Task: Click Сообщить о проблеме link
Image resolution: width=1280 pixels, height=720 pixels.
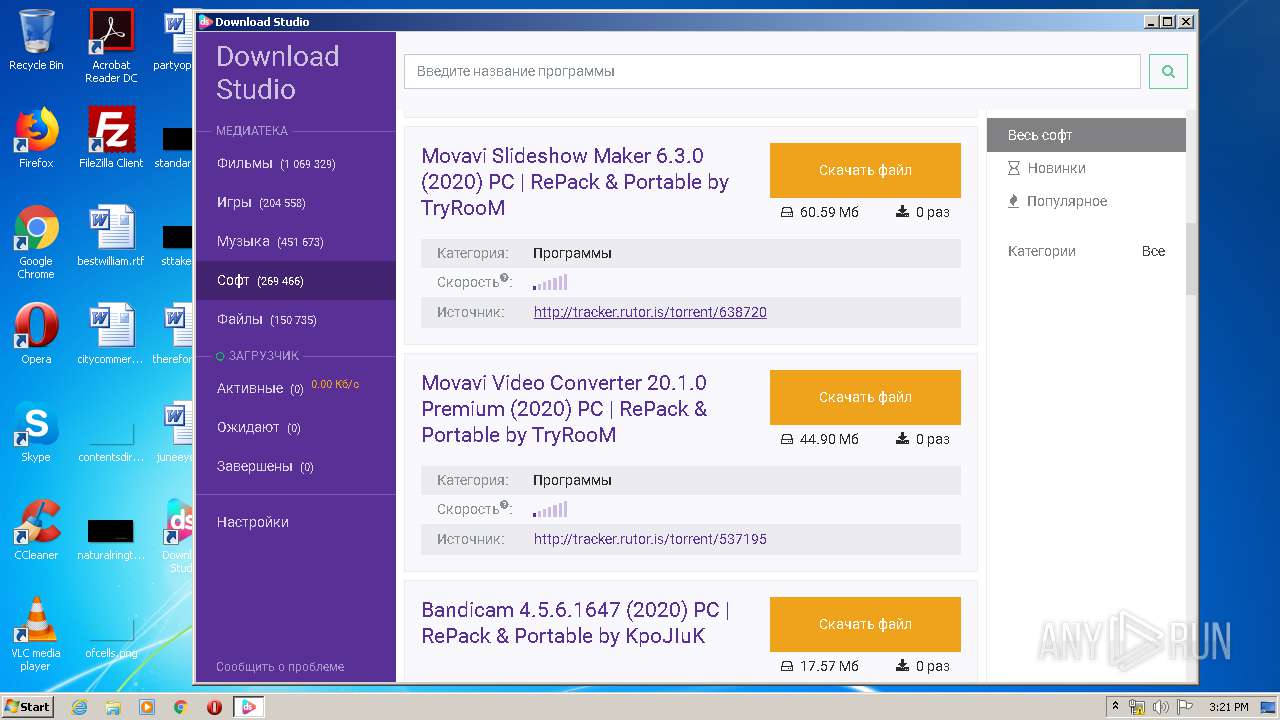Action: 280,666
